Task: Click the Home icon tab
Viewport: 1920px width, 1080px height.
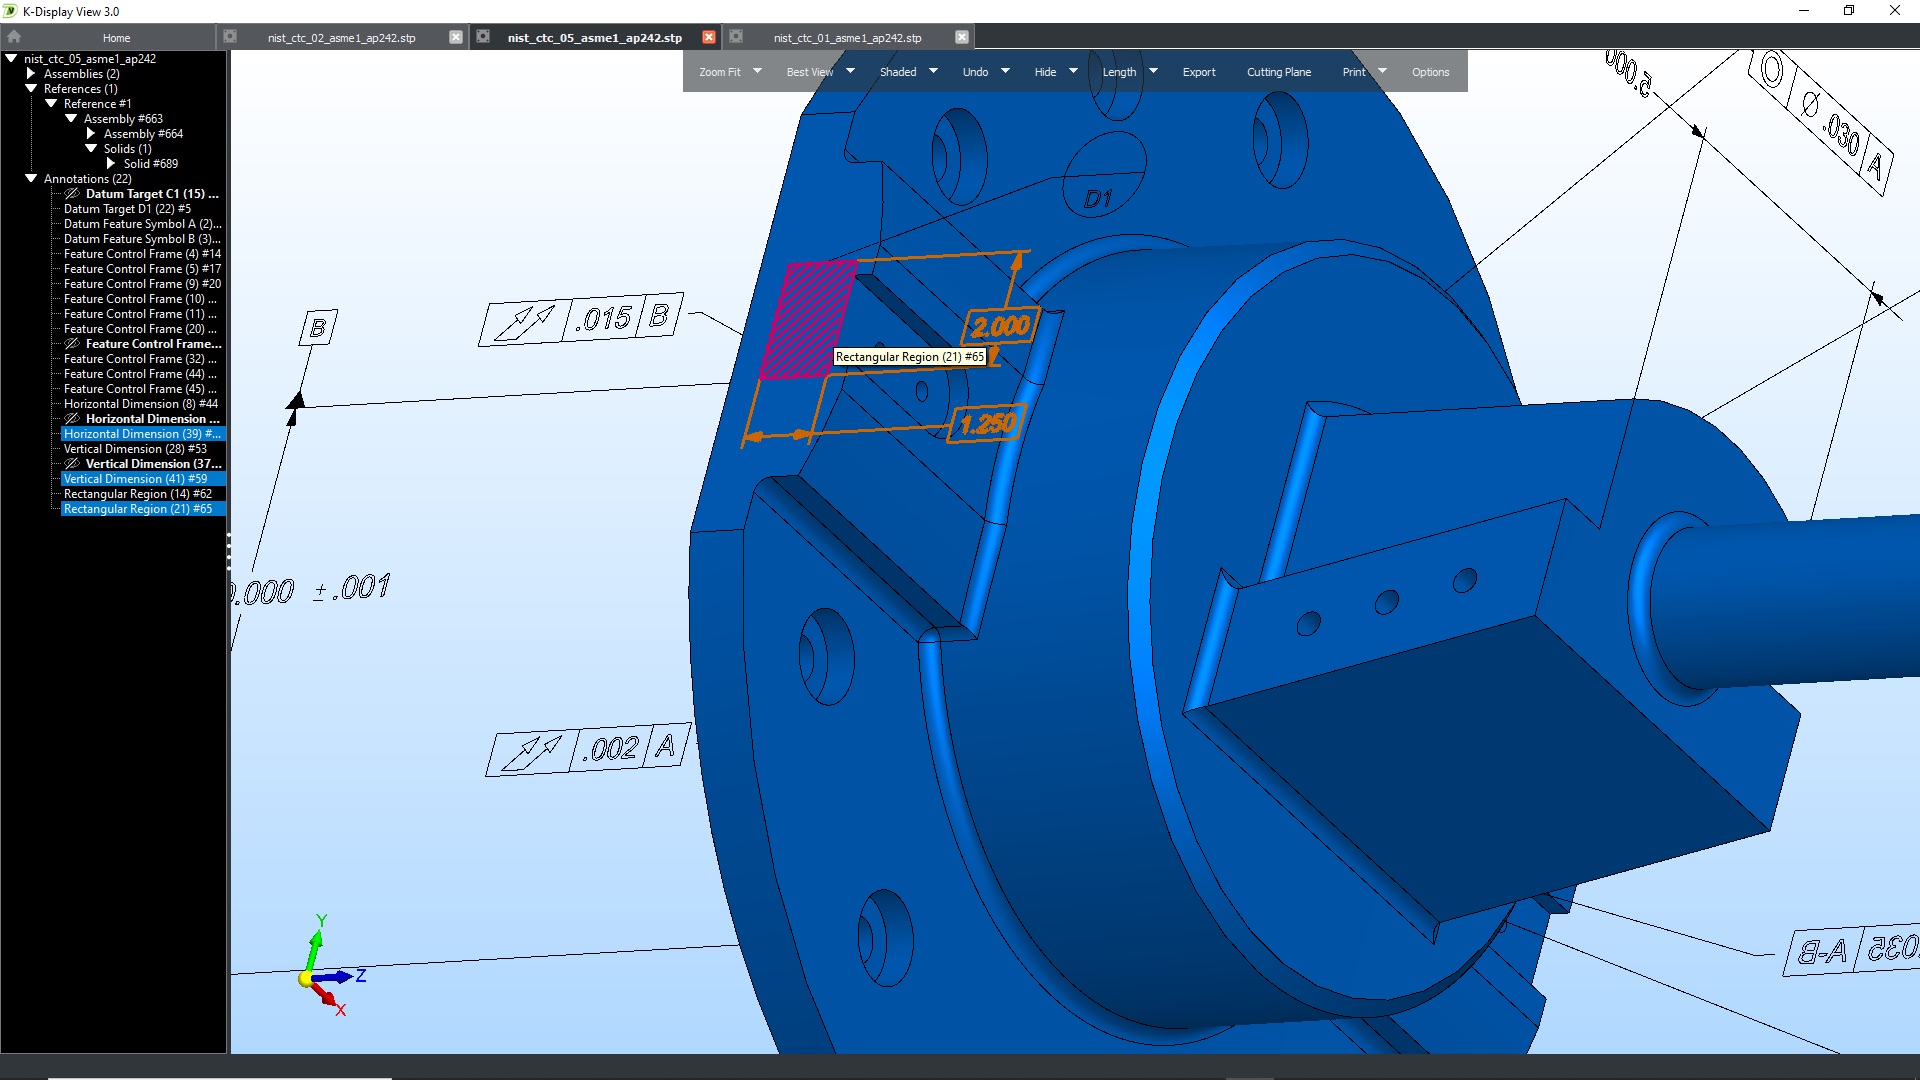Action: point(14,37)
